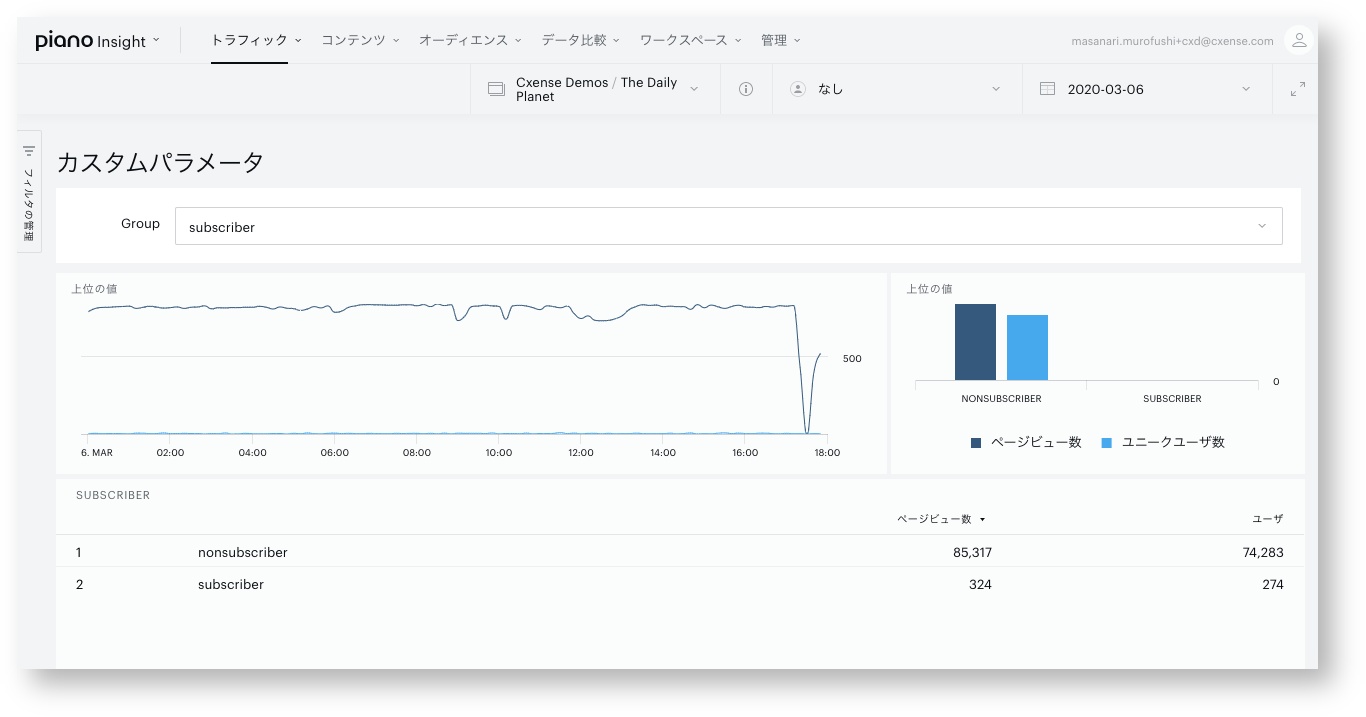Select the subscriber table row name
The height and width of the screenshot is (717, 1366).
(231, 584)
